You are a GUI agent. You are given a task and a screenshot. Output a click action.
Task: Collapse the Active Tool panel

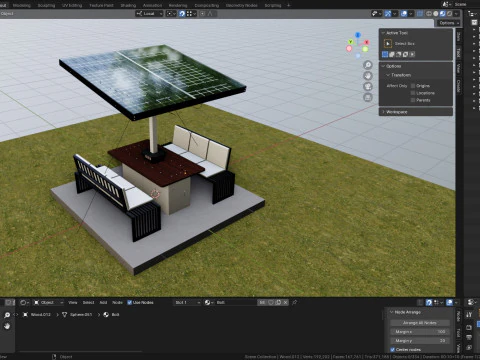coord(383,33)
